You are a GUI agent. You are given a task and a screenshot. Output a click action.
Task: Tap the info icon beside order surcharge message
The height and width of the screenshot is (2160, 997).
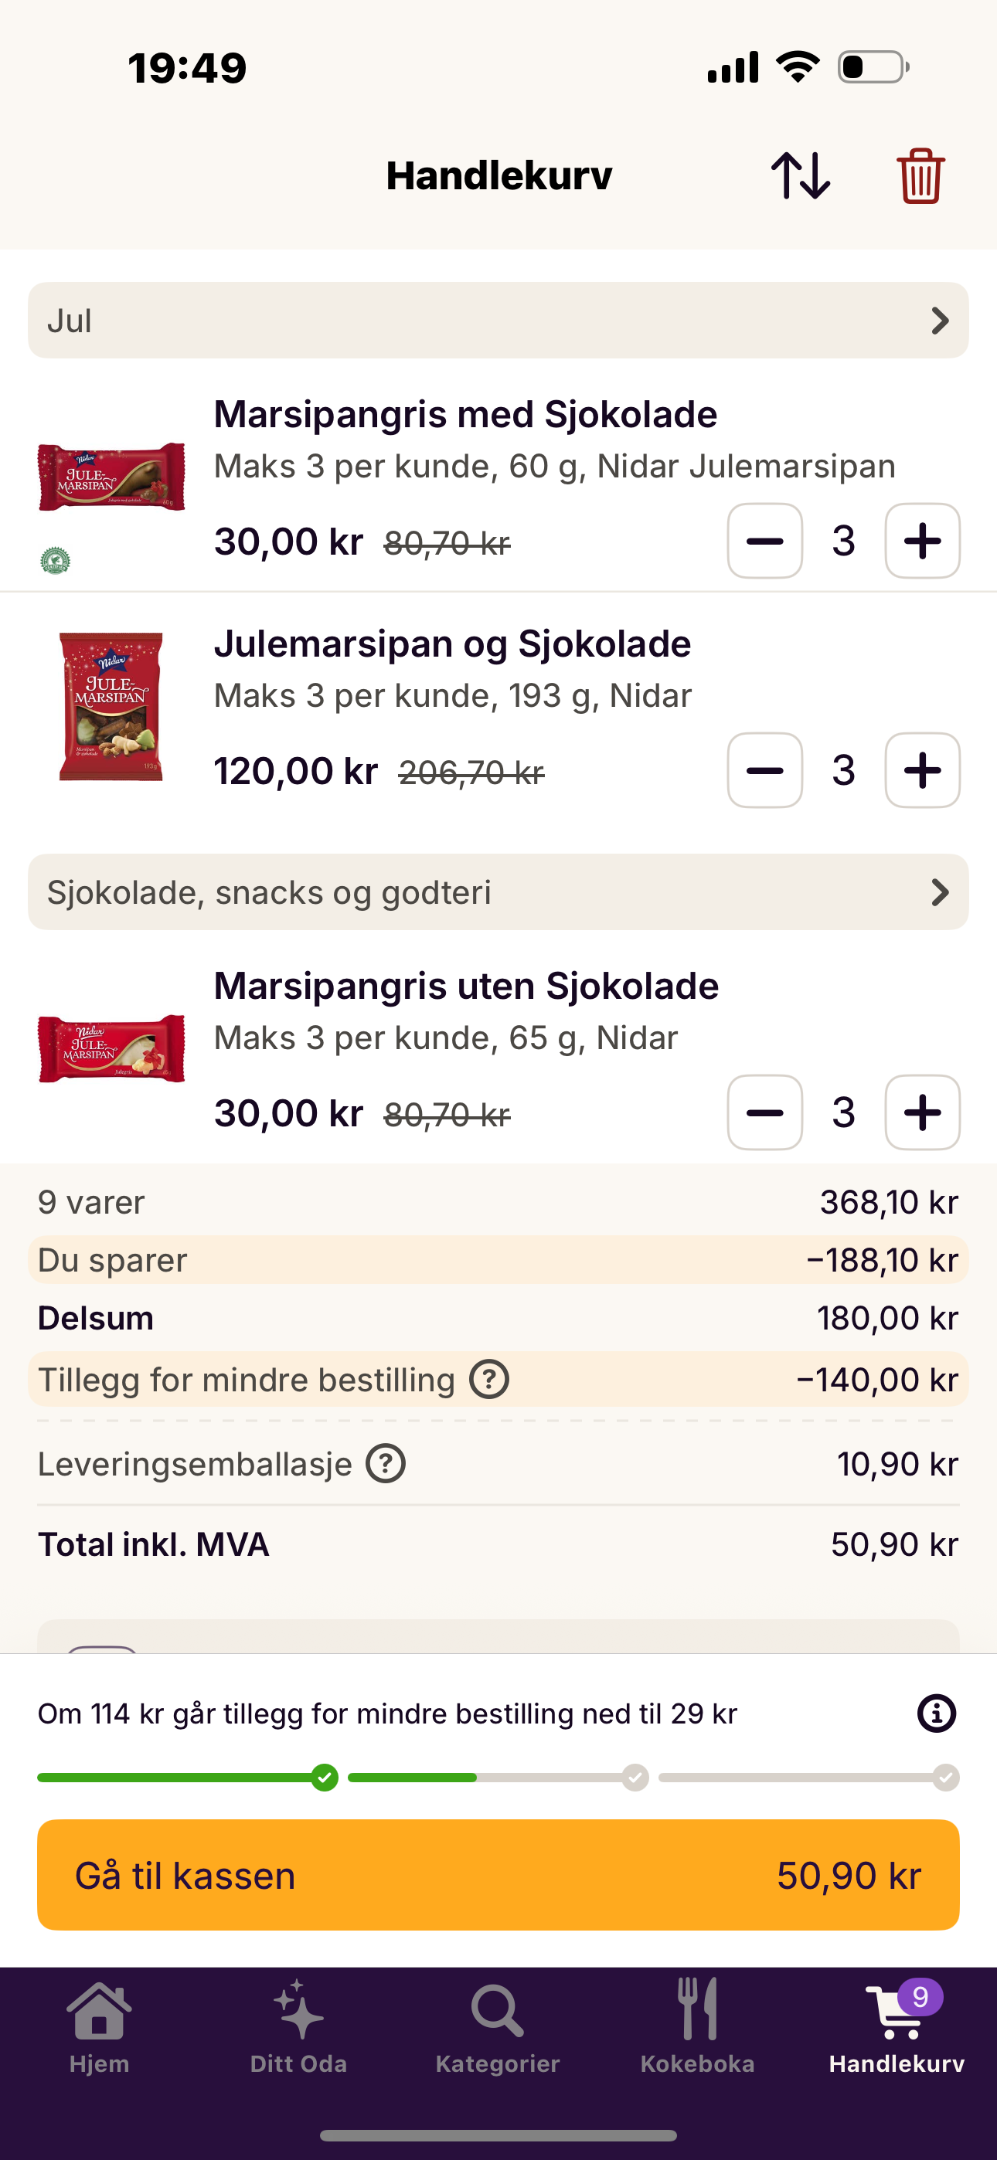(x=936, y=1714)
